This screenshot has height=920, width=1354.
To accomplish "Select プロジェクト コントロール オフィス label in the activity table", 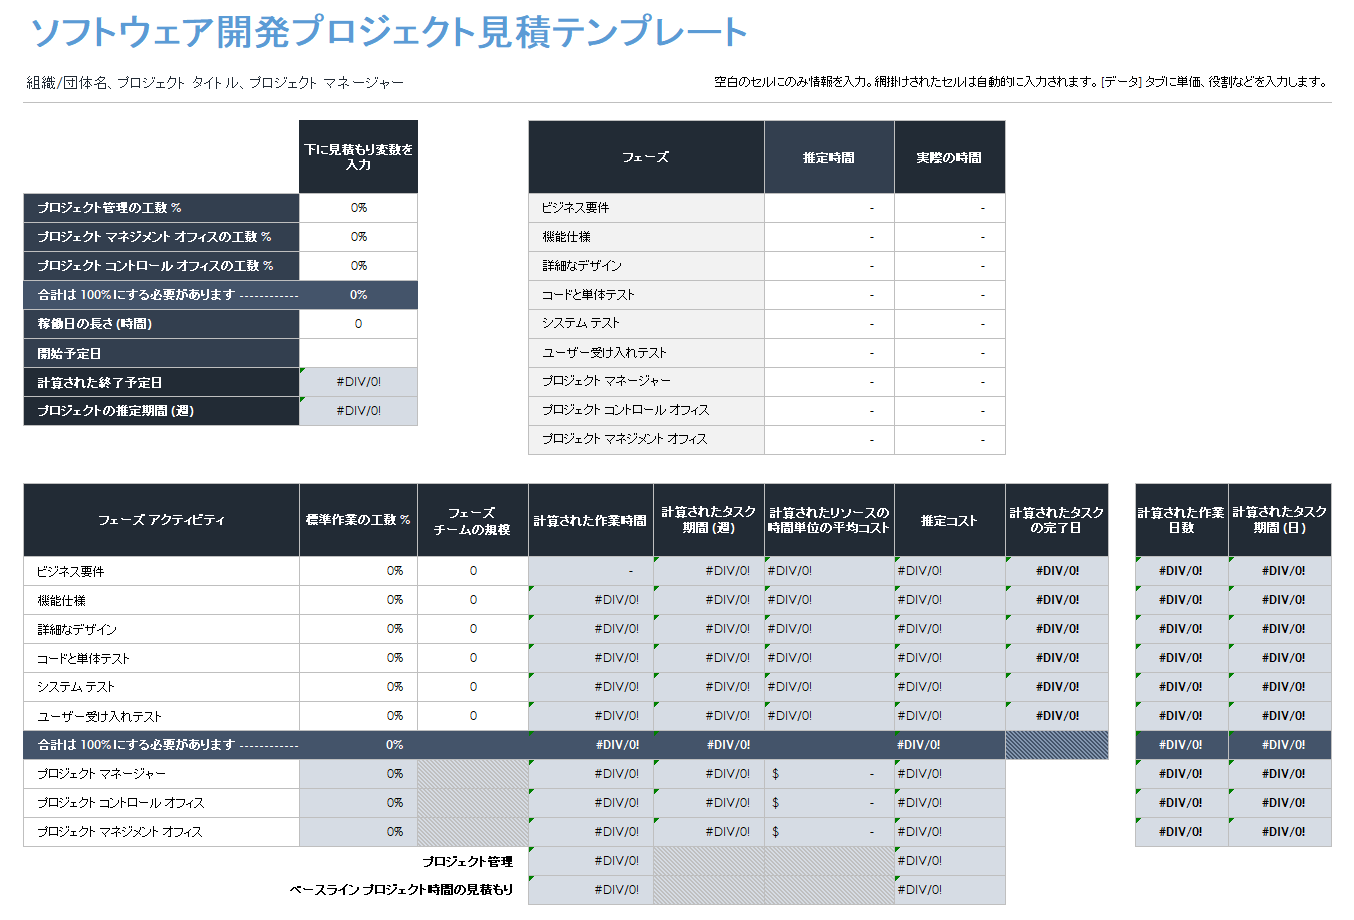I will [161, 803].
